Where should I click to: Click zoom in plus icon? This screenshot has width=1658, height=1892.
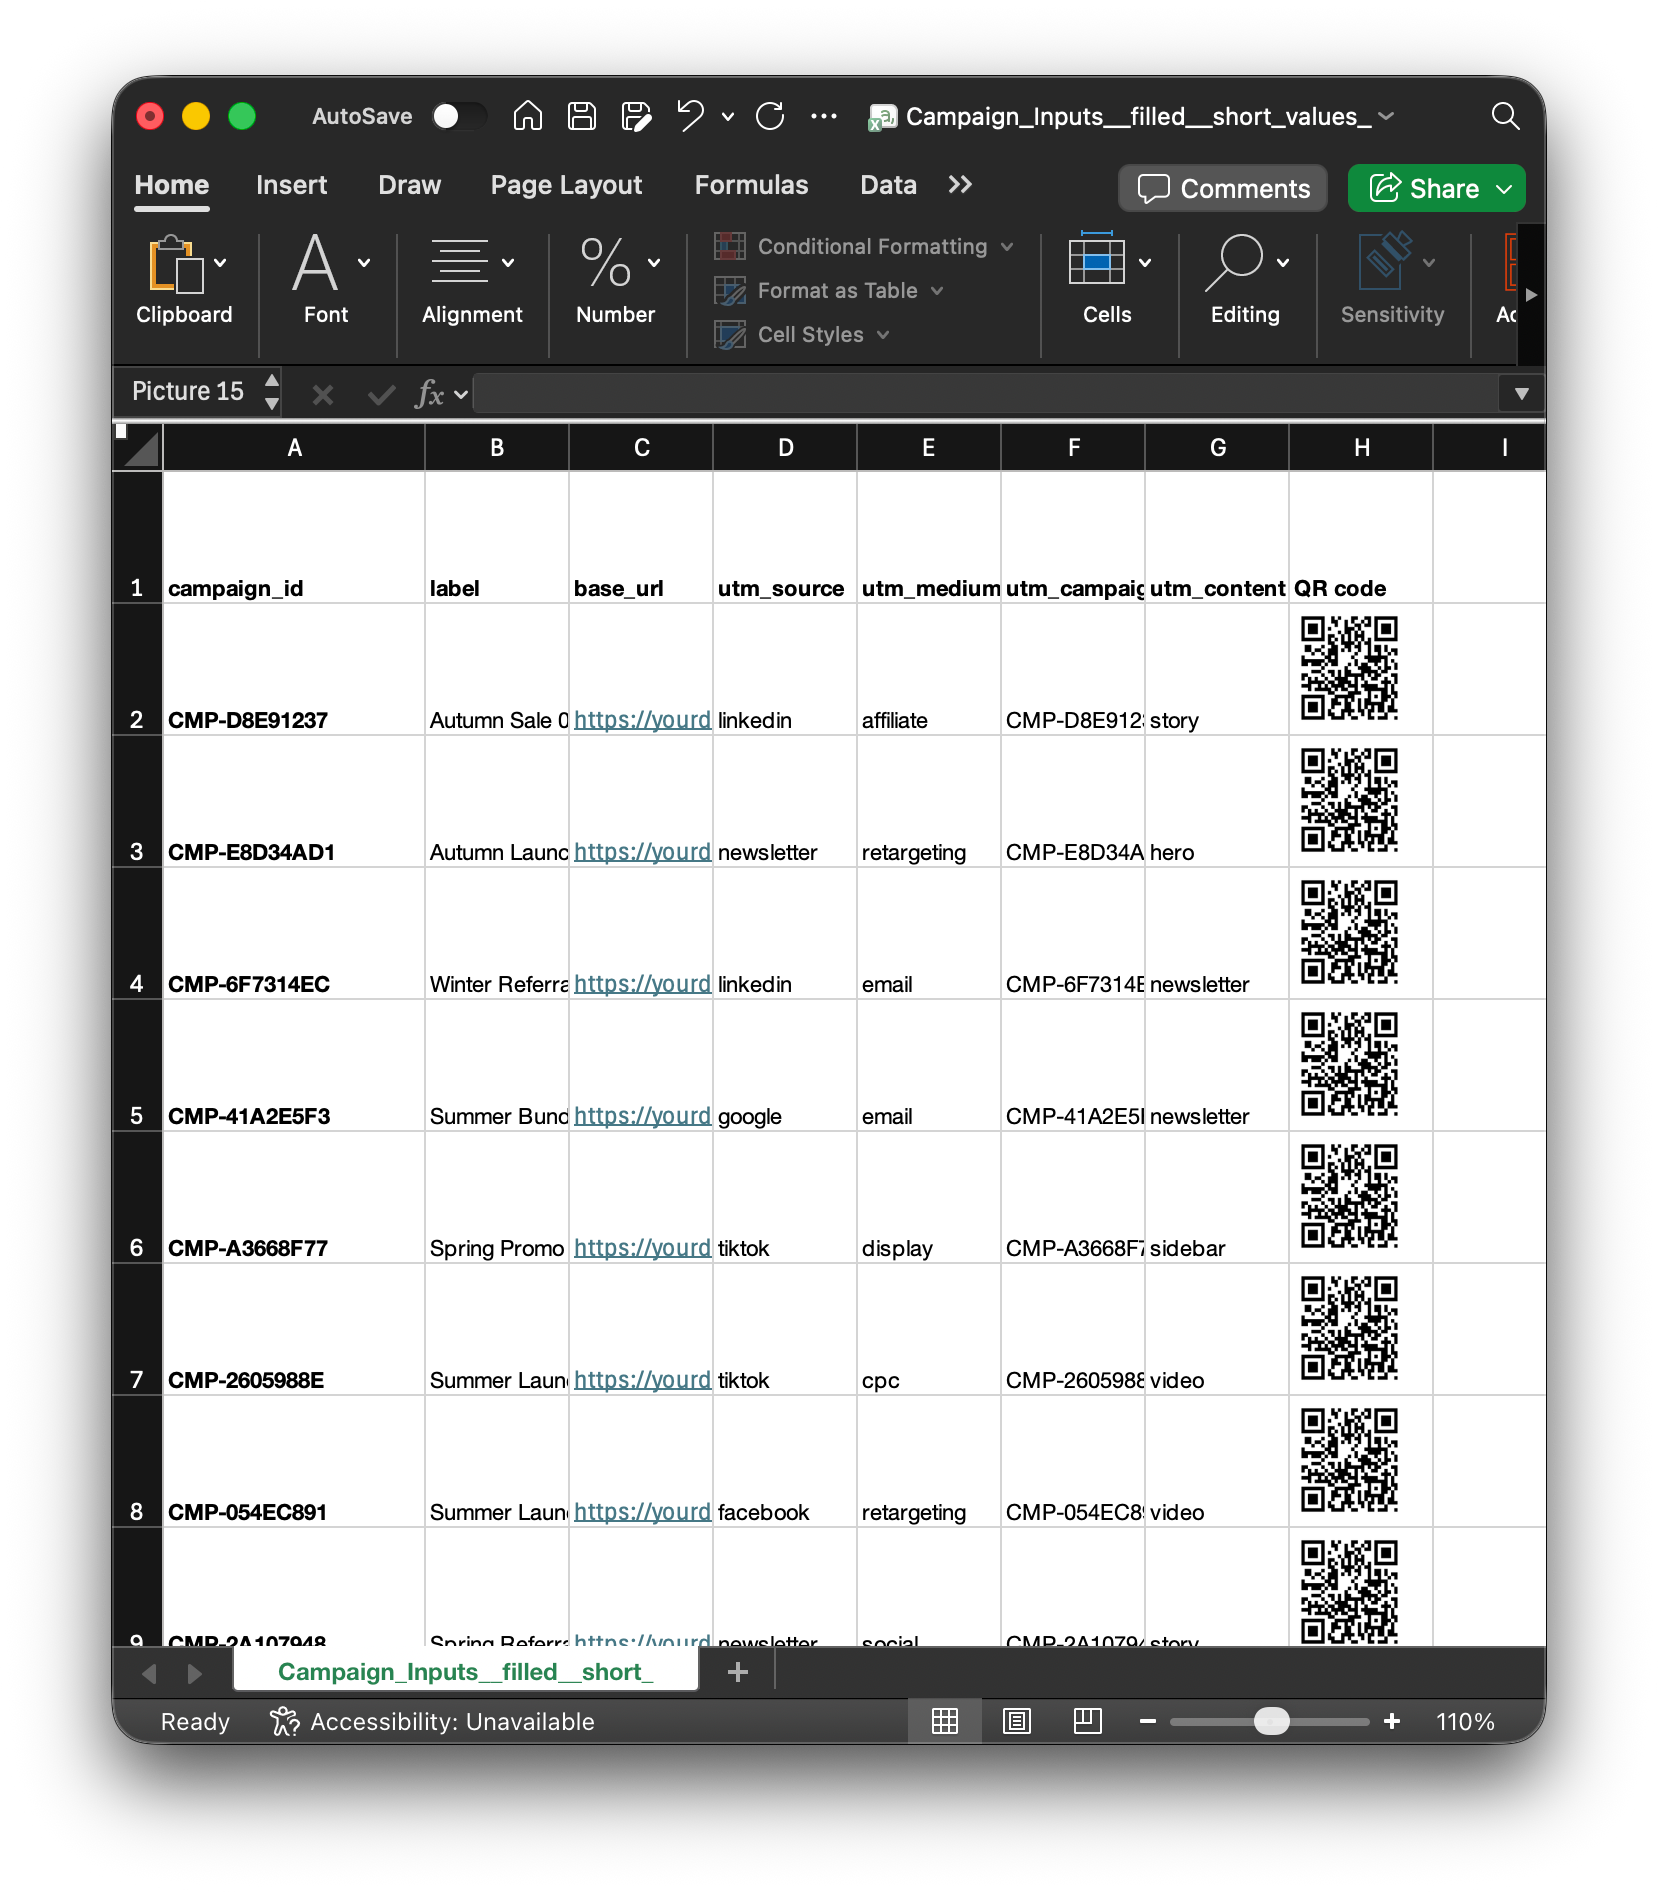pyautogui.click(x=1392, y=1721)
